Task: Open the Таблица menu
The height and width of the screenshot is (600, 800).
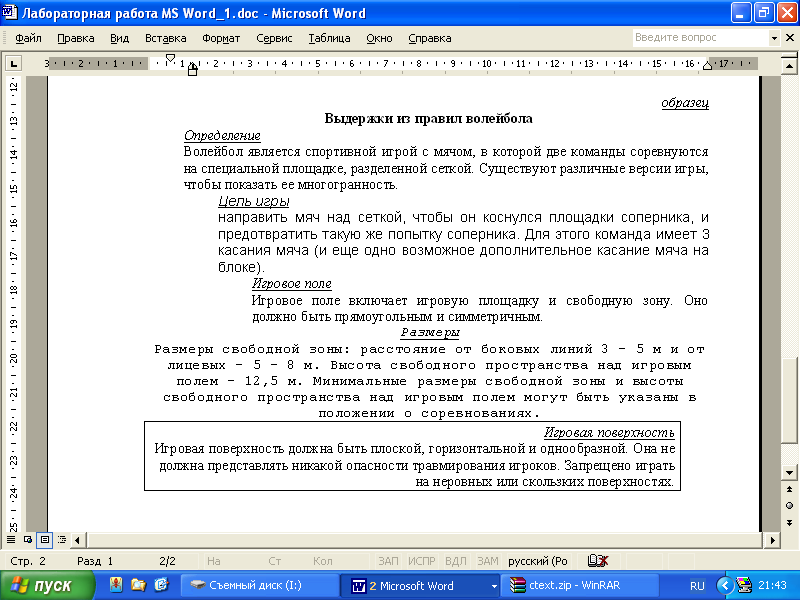Action: click(329, 38)
